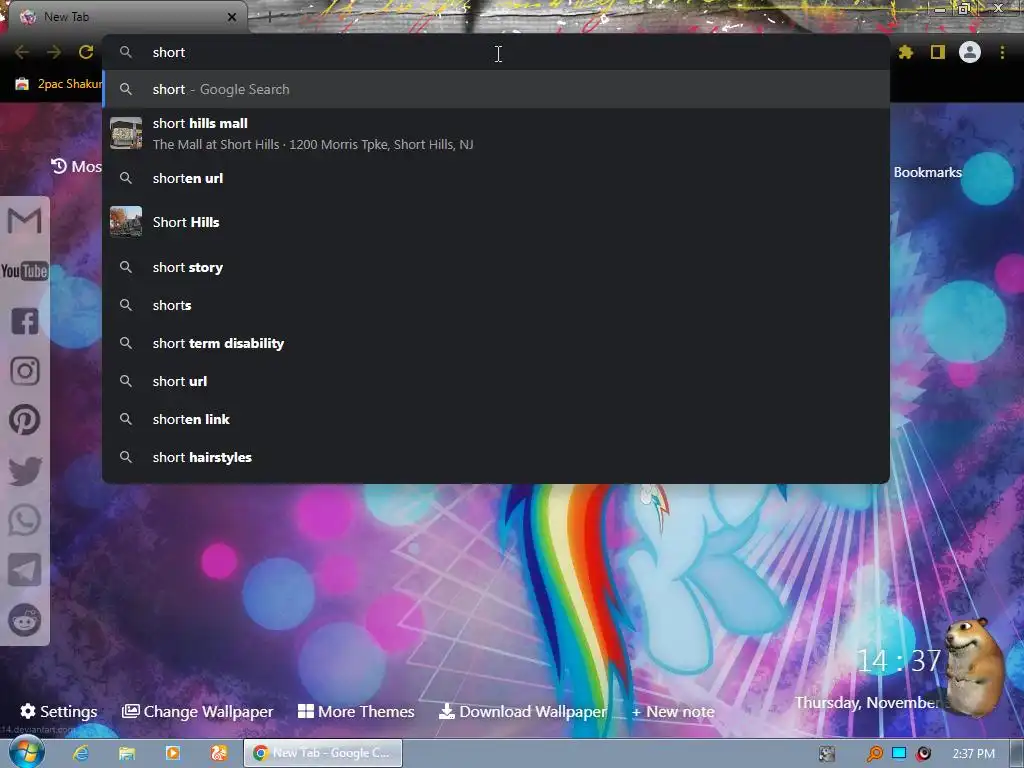Open File Explorer from taskbar
This screenshot has width=1024, height=768.
[127, 753]
